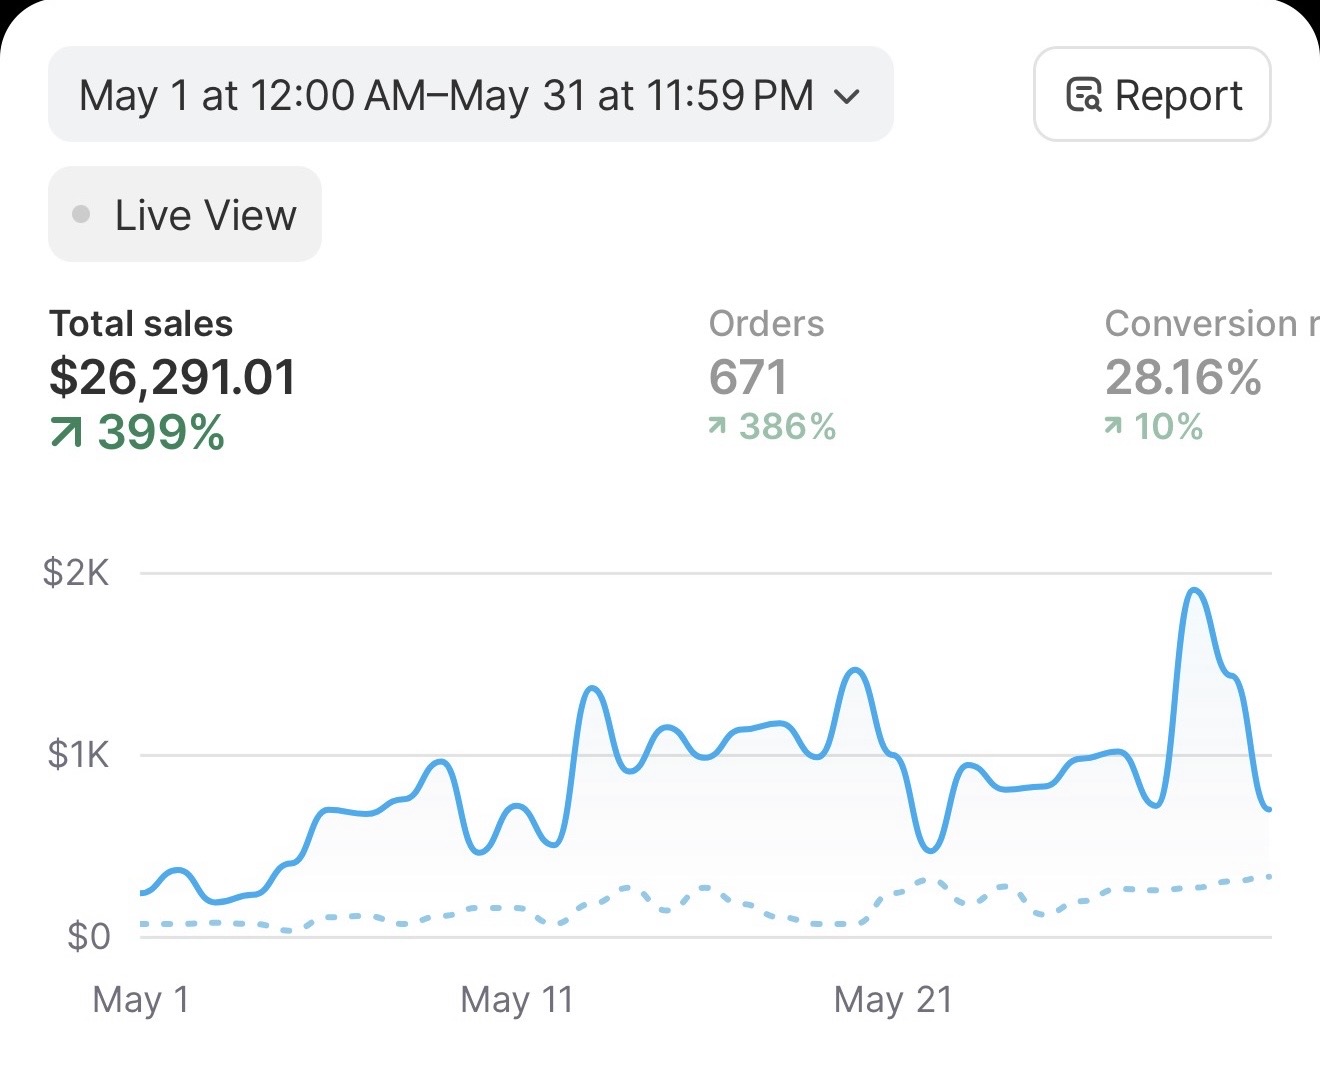
Task: Click the $26,291.01 total sales value
Action: click(x=173, y=377)
